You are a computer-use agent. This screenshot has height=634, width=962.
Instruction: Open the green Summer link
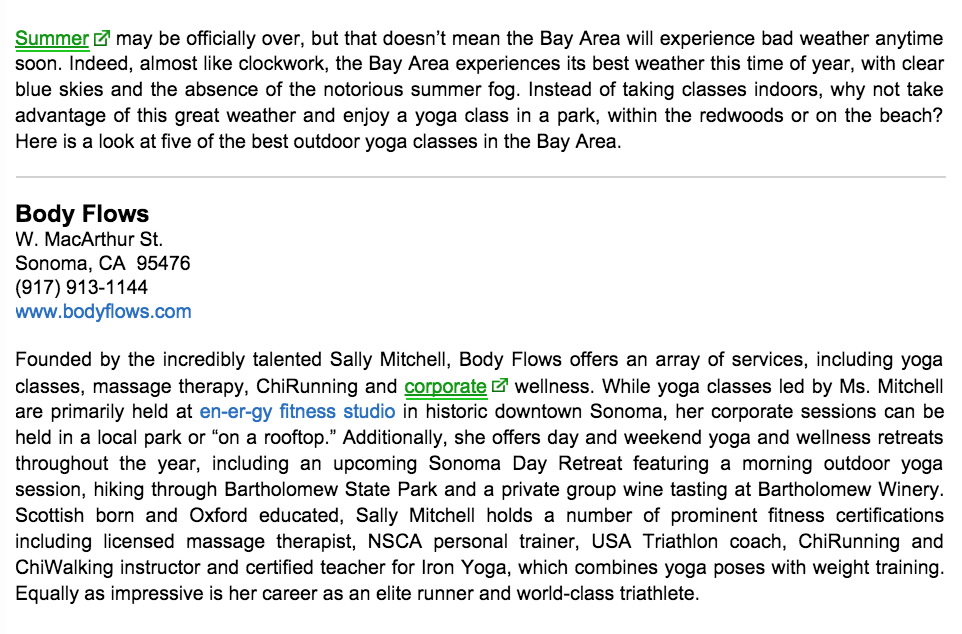click(52, 39)
